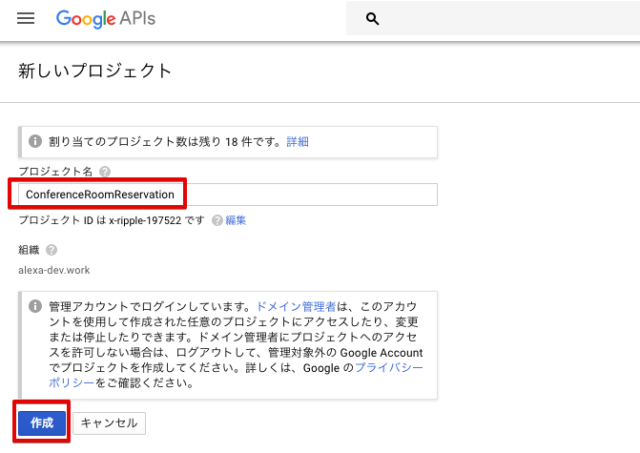
Task: Click help icon beside project ID text
Action: [x=217, y=220]
